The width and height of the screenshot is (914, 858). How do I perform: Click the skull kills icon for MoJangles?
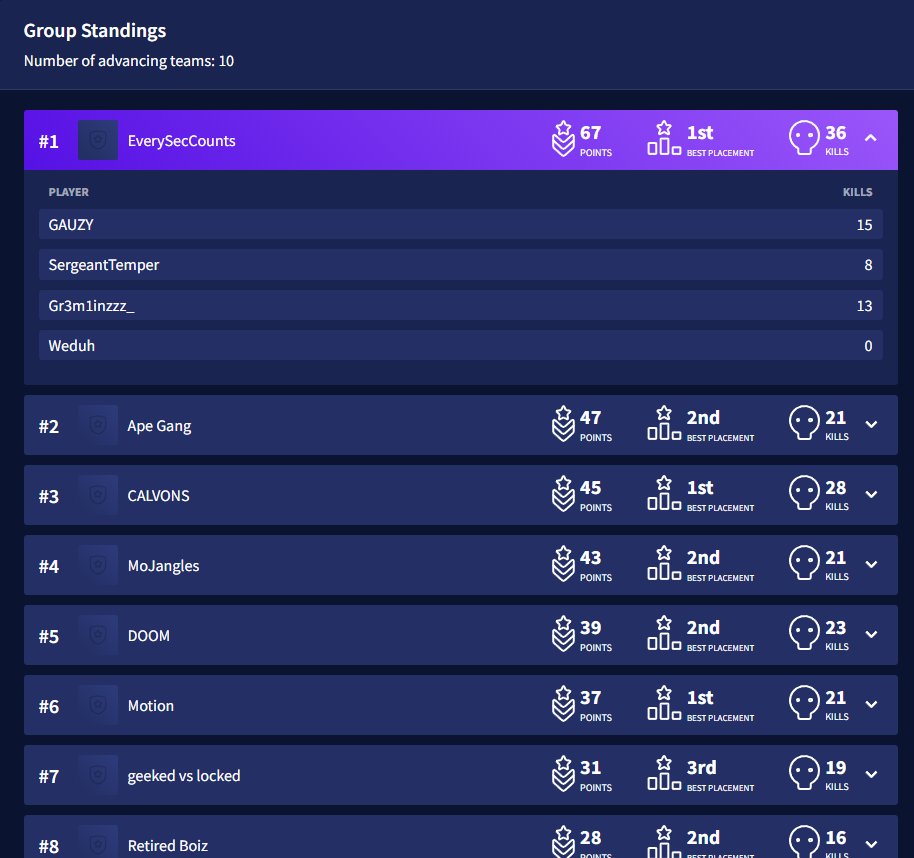click(x=804, y=562)
